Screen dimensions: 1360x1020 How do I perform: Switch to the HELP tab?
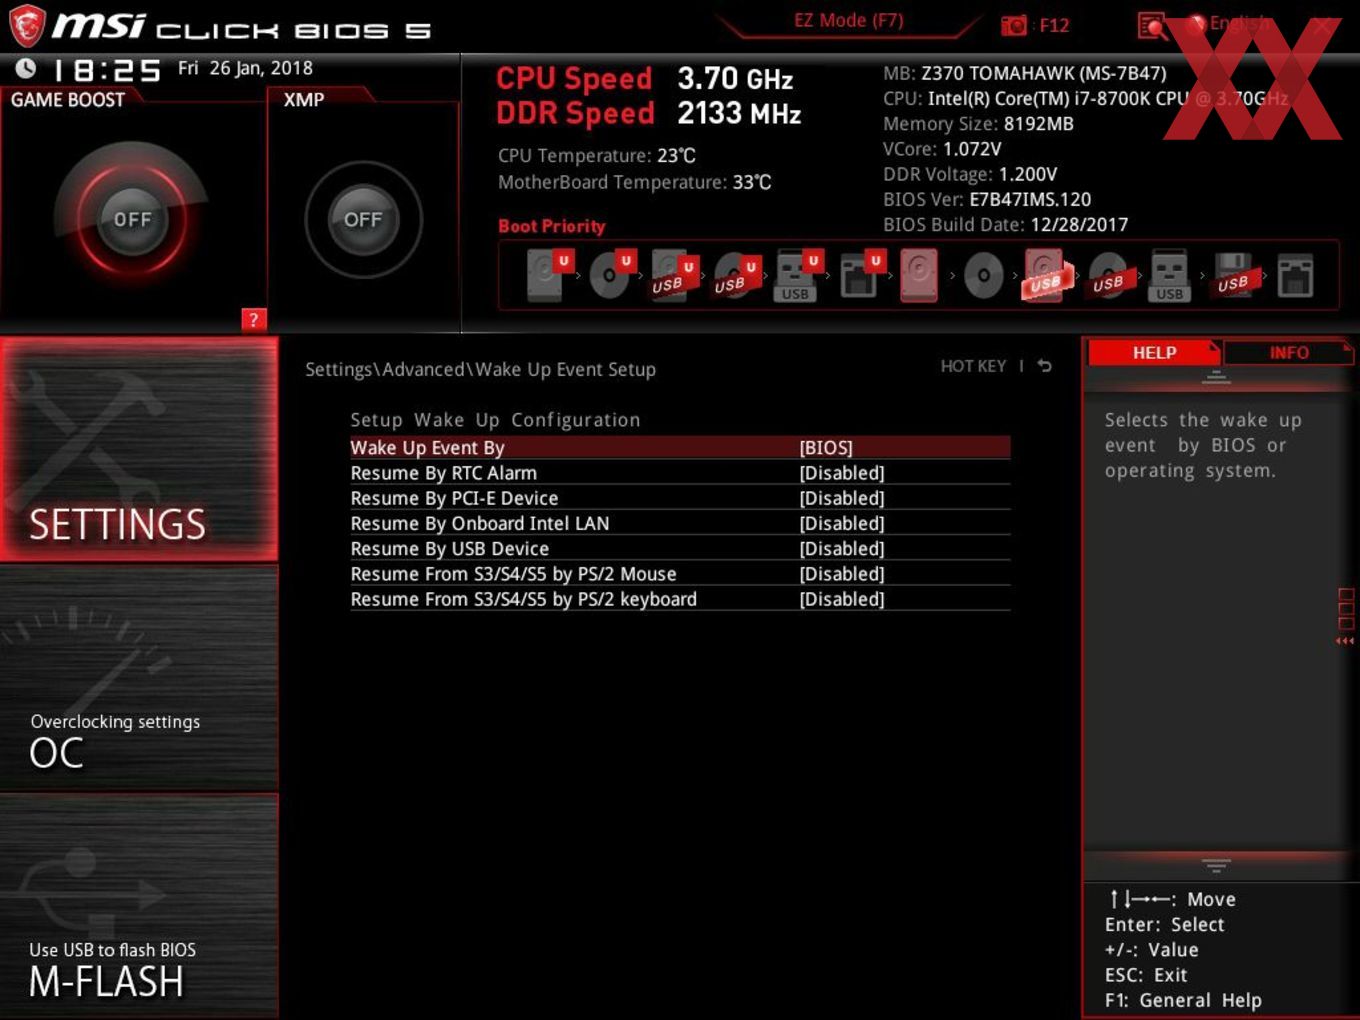pyautogui.click(x=1154, y=352)
